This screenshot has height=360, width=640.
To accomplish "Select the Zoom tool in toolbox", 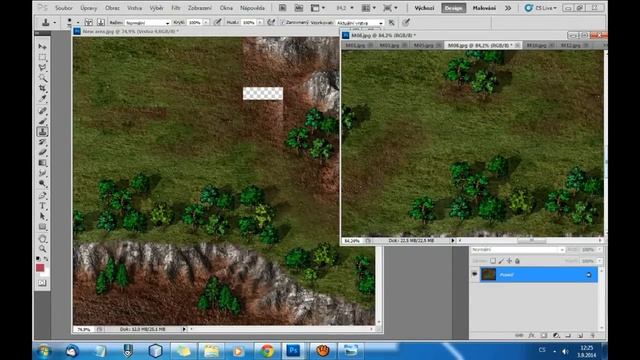I will coord(42,249).
